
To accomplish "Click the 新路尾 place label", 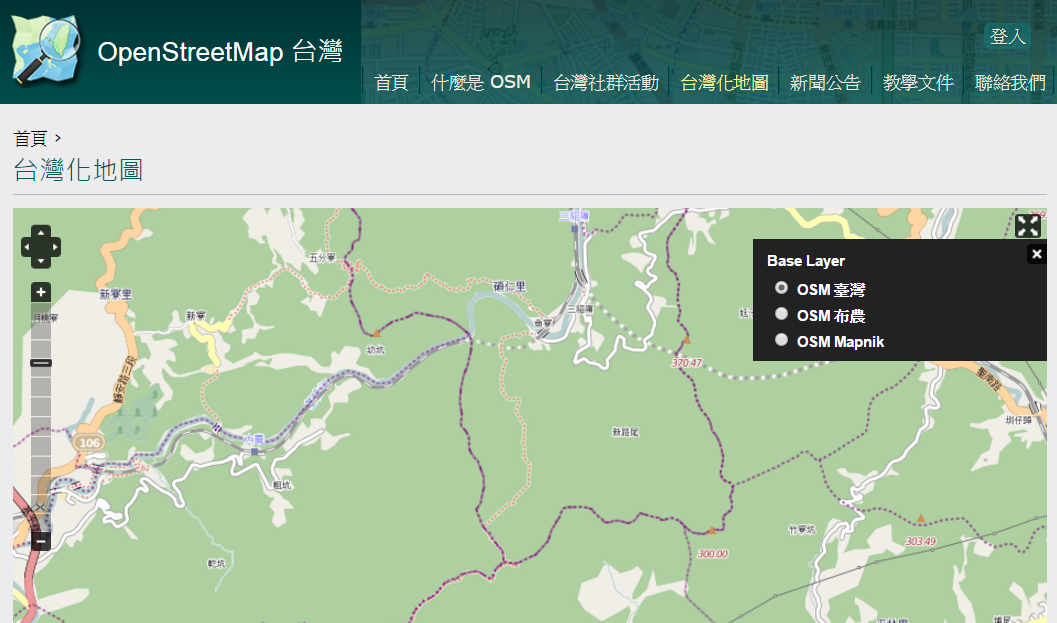I will pyautogui.click(x=625, y=432).
